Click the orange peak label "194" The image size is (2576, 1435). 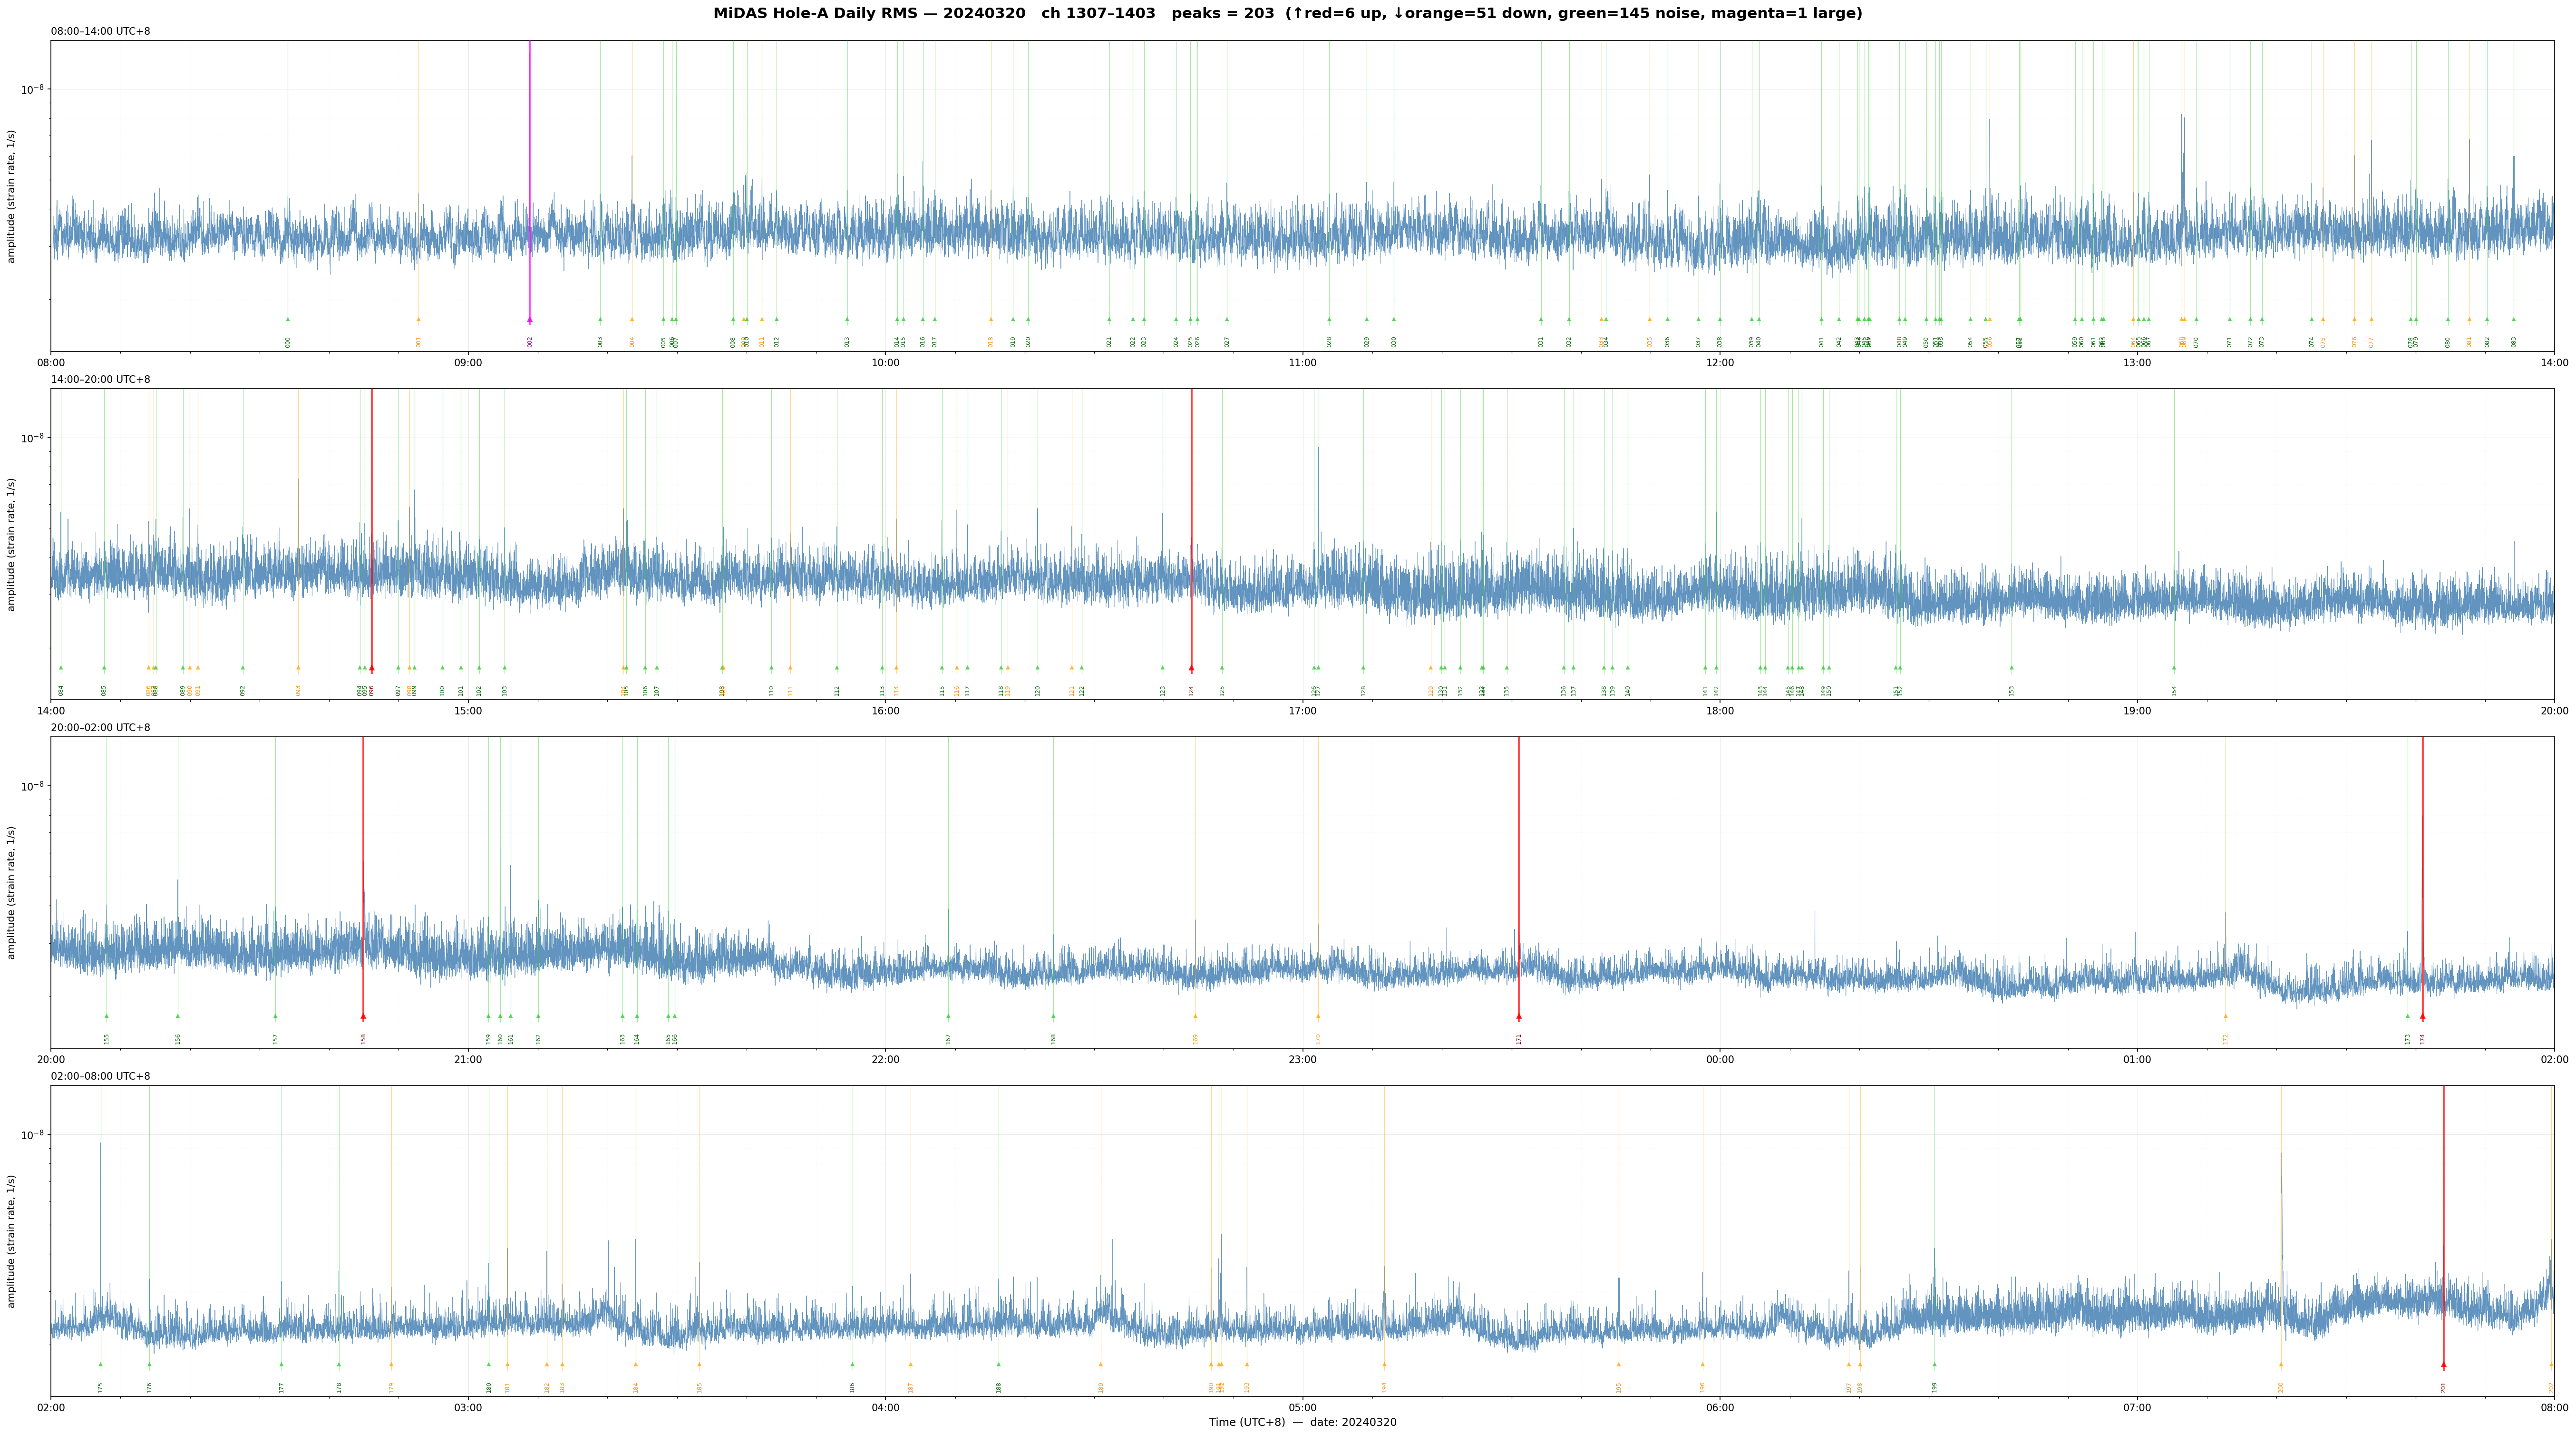[x=1385, y=1387]
